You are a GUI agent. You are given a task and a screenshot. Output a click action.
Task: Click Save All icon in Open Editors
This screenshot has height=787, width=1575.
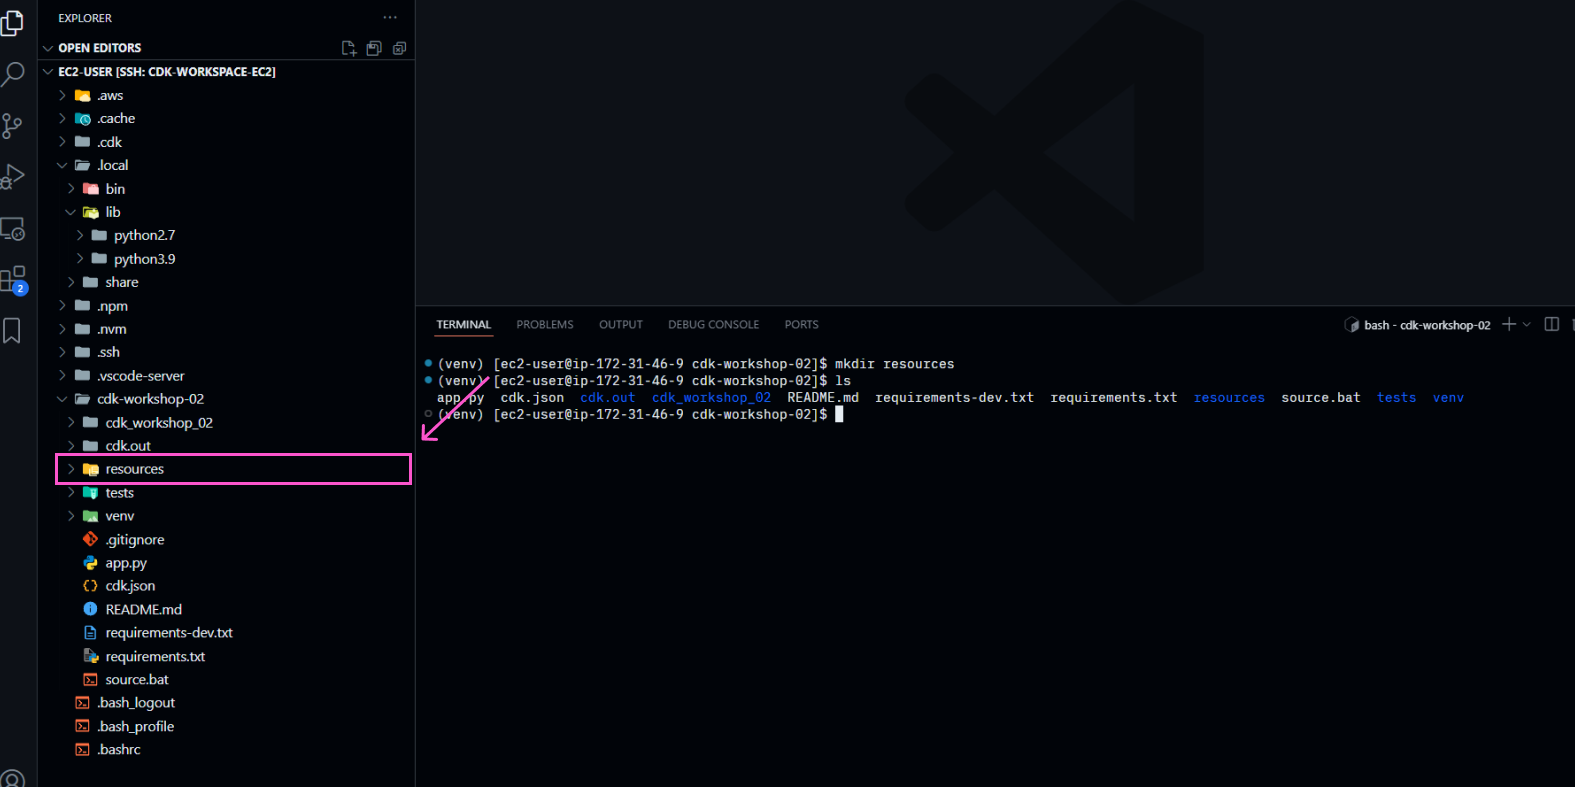(x=374, y=48)
